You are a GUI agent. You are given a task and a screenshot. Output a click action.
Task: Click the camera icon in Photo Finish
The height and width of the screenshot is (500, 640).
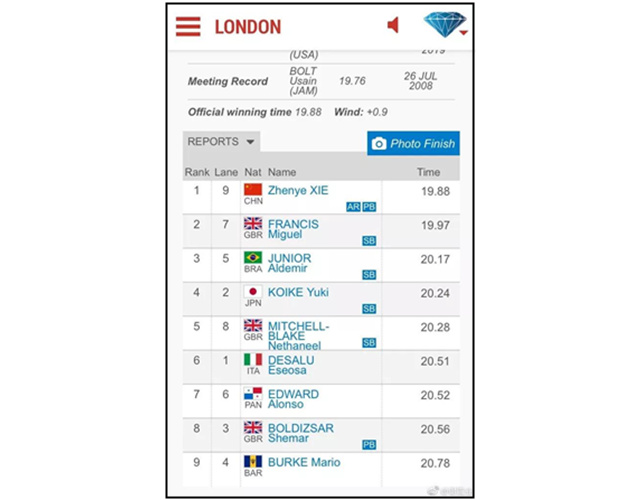(379, 144)
